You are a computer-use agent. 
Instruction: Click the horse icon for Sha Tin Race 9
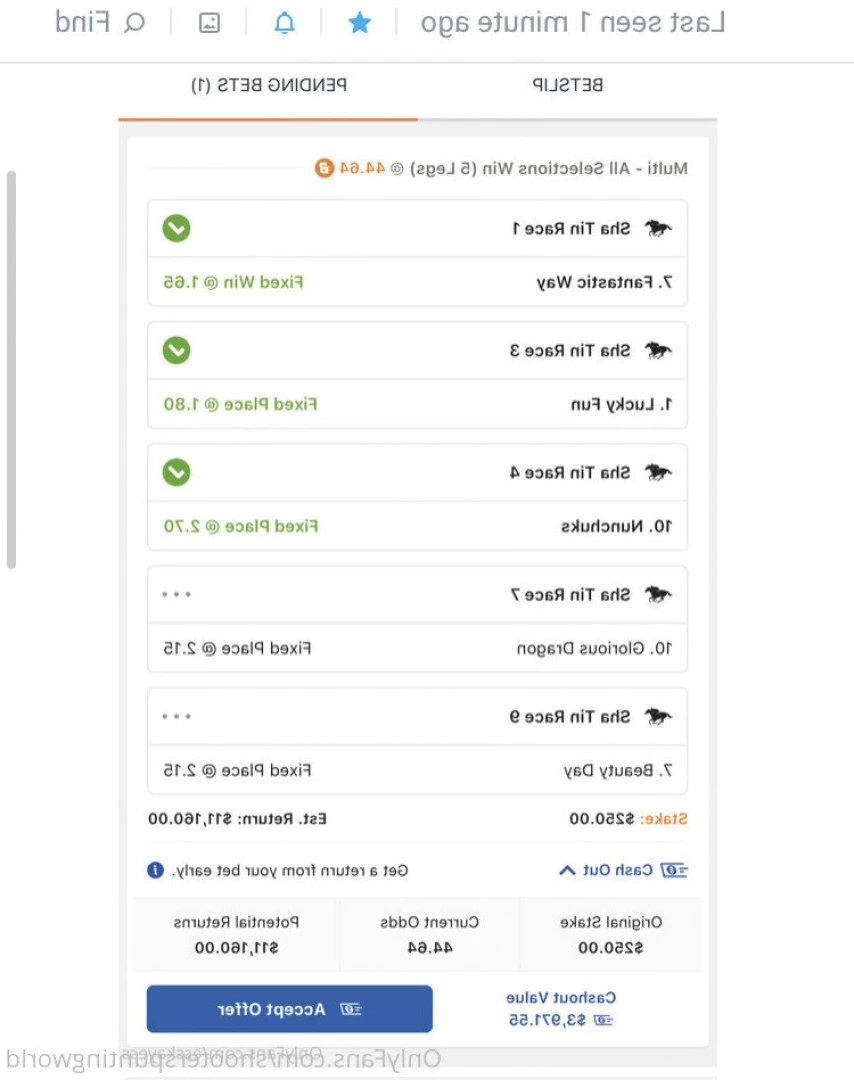[658, 716]
